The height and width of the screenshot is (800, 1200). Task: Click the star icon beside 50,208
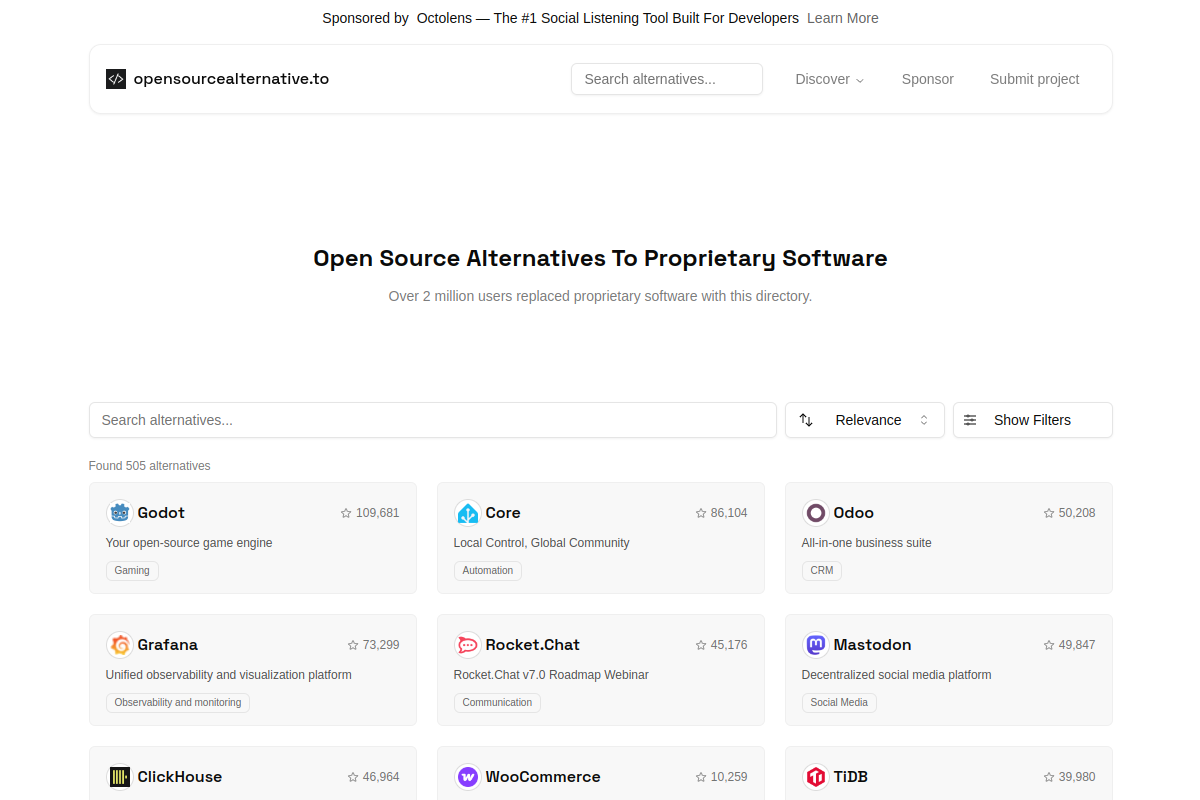(1049, 513)
